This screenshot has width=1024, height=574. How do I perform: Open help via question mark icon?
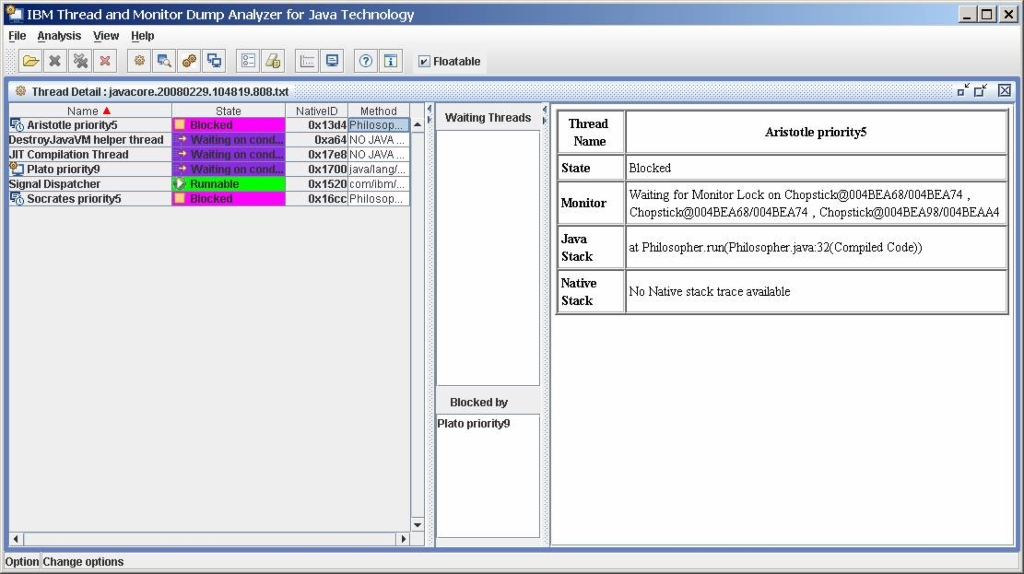(x=366, y=61)
